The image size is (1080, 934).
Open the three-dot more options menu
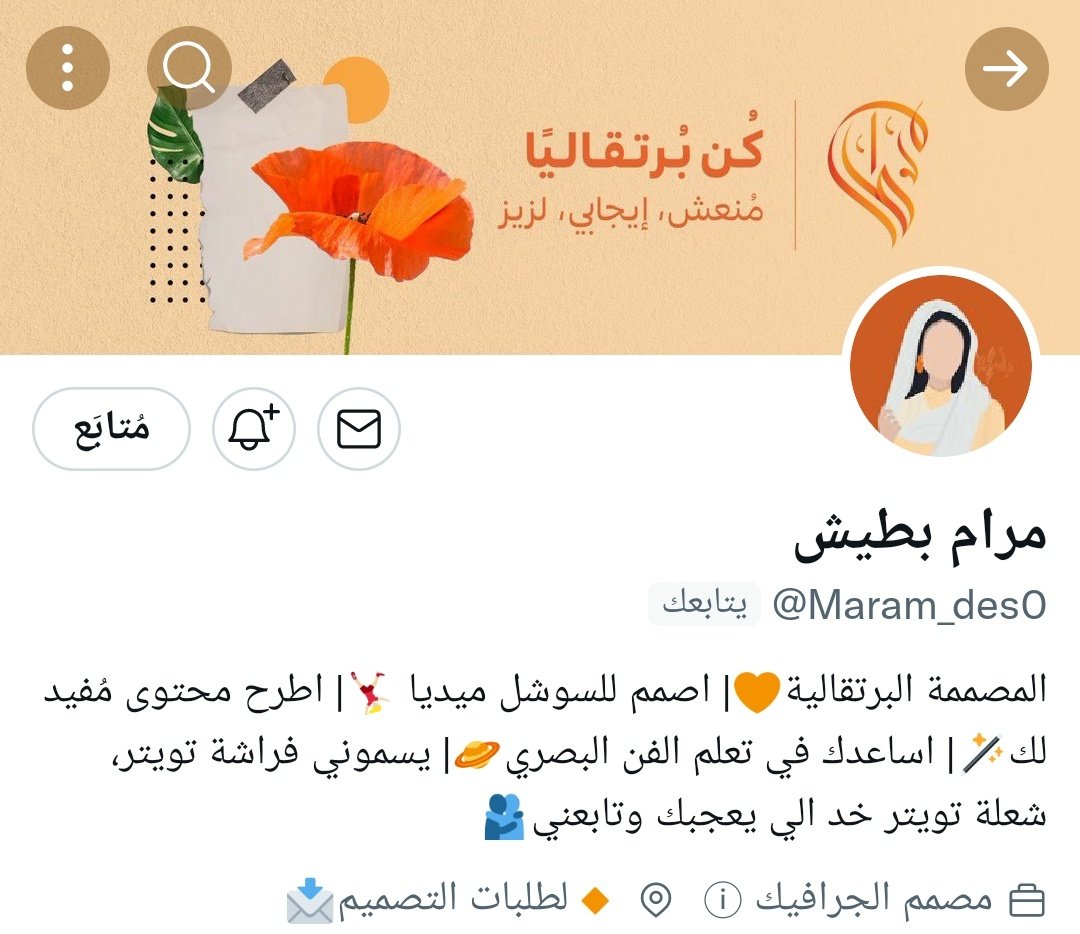pyautogui.click(x=68, y=68)
